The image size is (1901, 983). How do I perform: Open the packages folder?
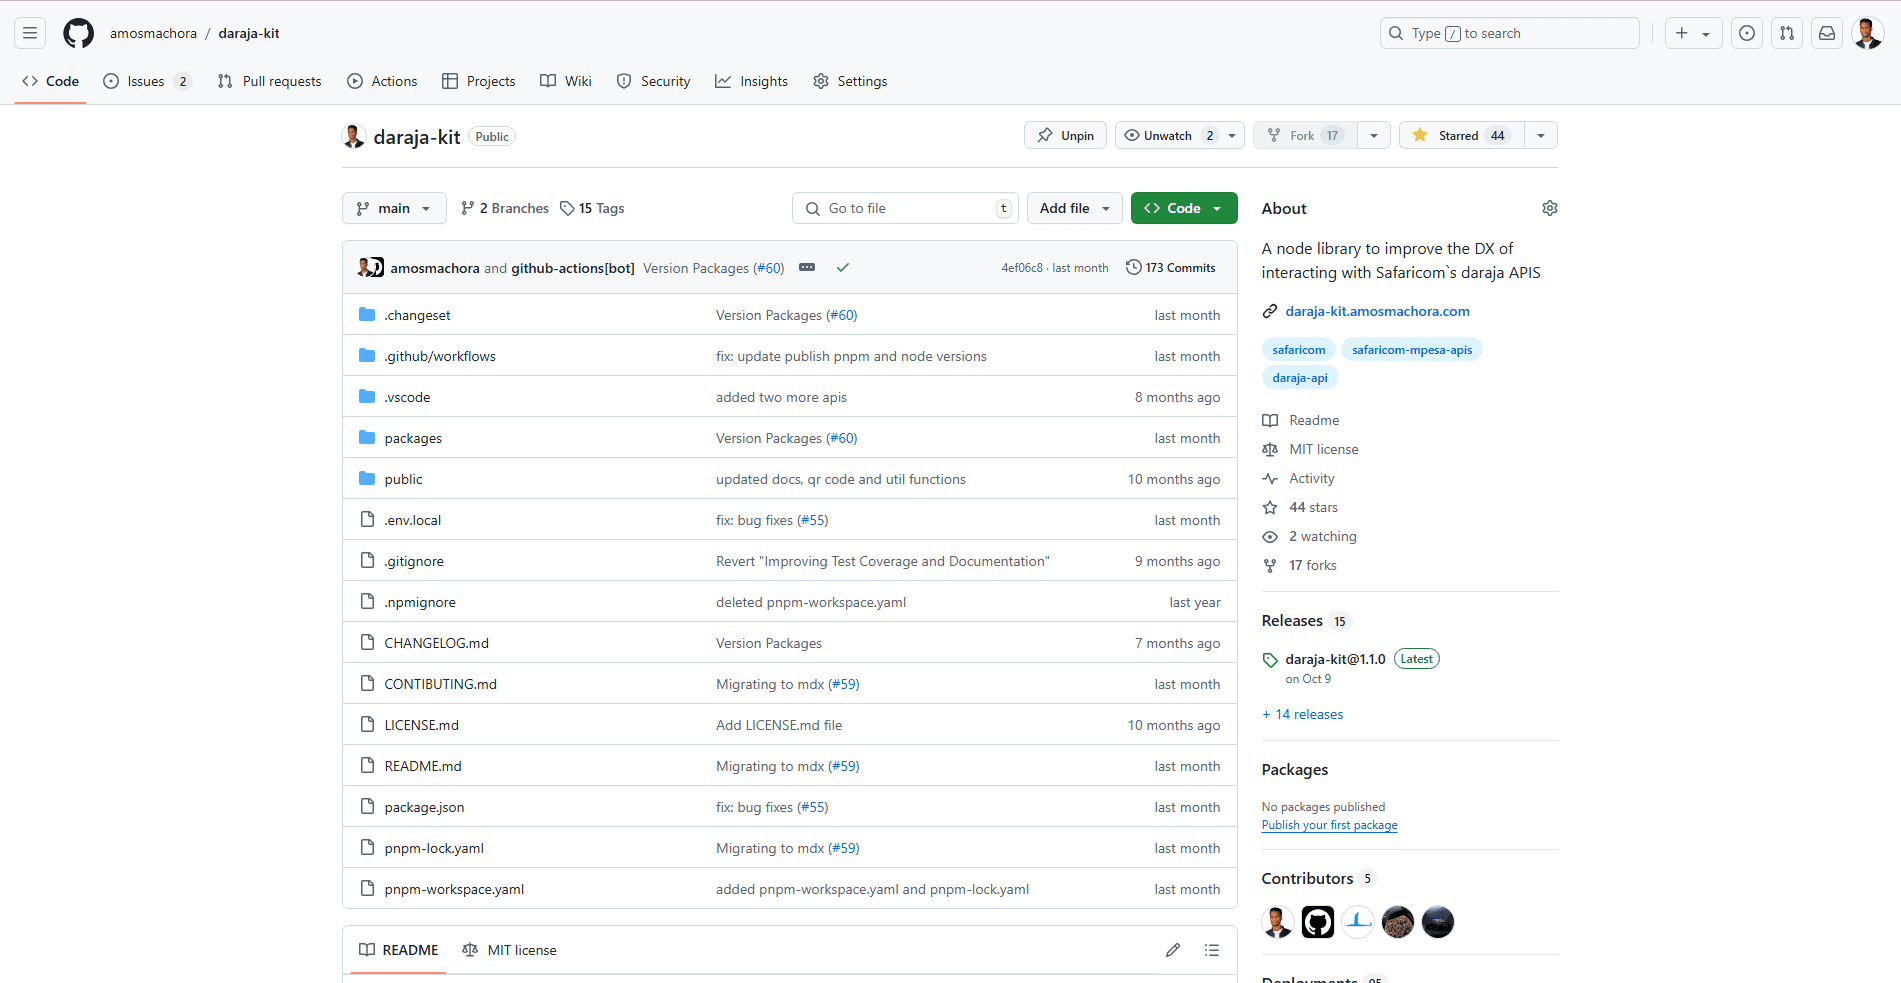point(413,438)
